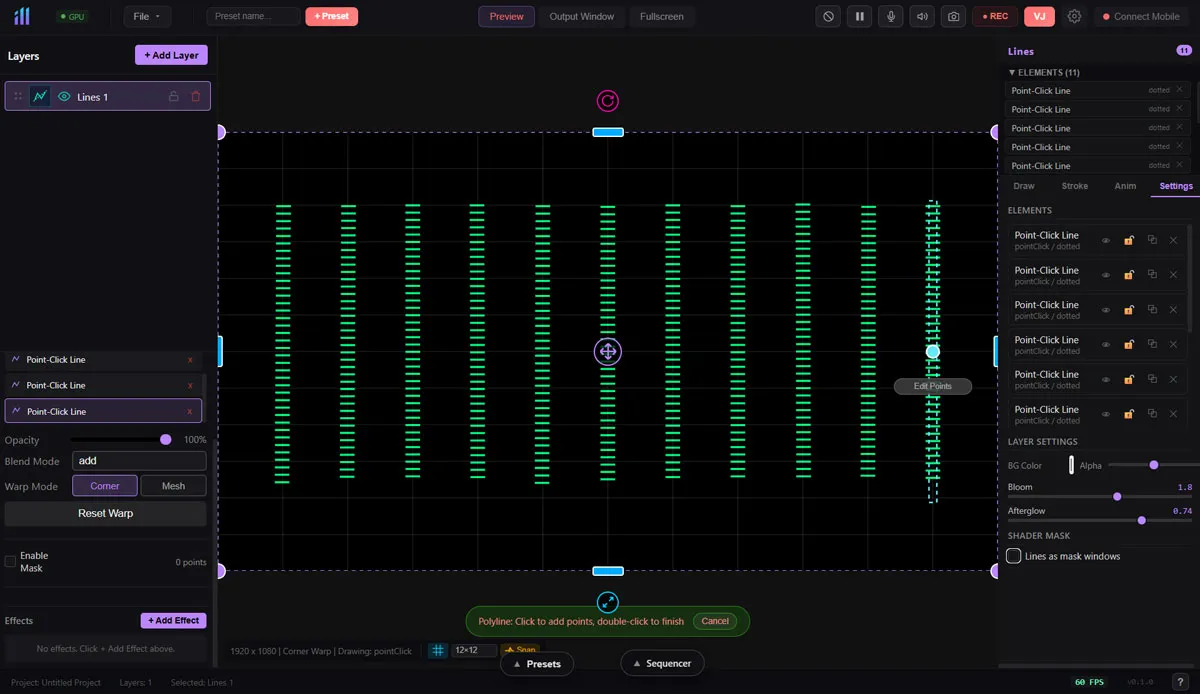Collapse the ELEMENTS (11) section
The height and width of the screenshot is (694, 1200).
(x=1043, y=73)
